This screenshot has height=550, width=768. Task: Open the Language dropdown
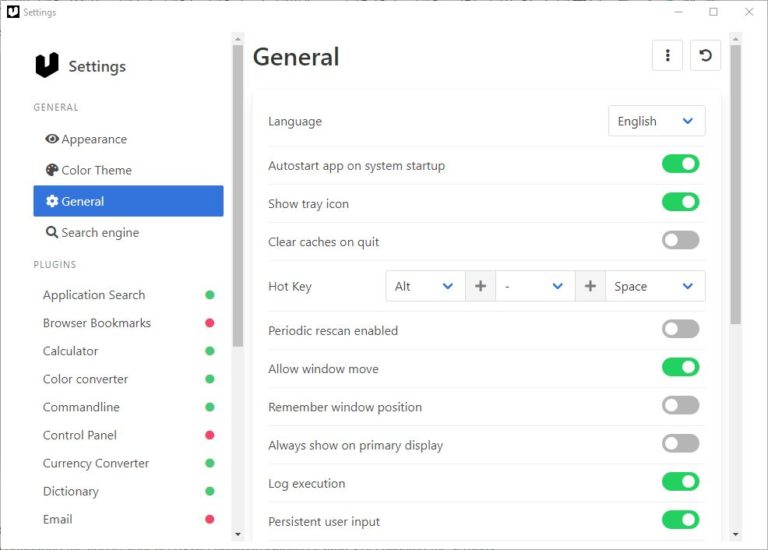[656, 121]
